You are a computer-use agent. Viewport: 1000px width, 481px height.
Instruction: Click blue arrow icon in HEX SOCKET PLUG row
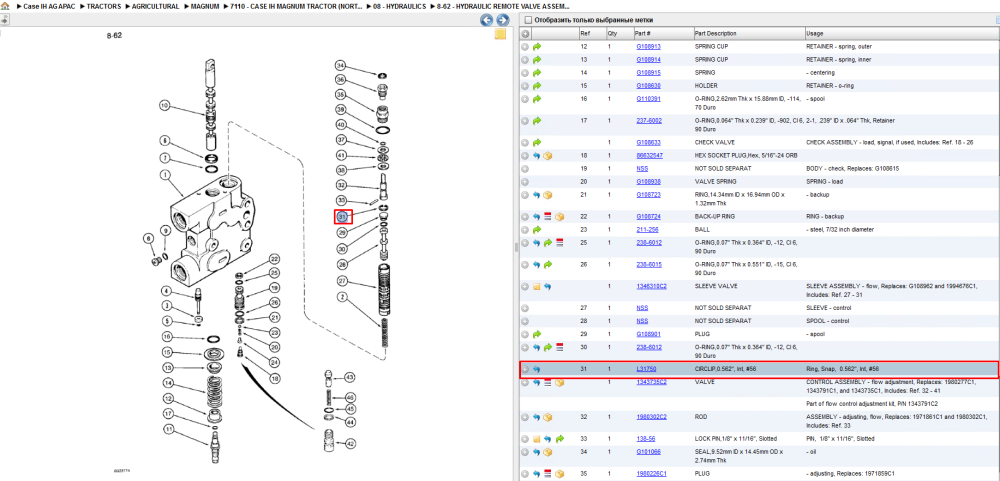[537, 156]
